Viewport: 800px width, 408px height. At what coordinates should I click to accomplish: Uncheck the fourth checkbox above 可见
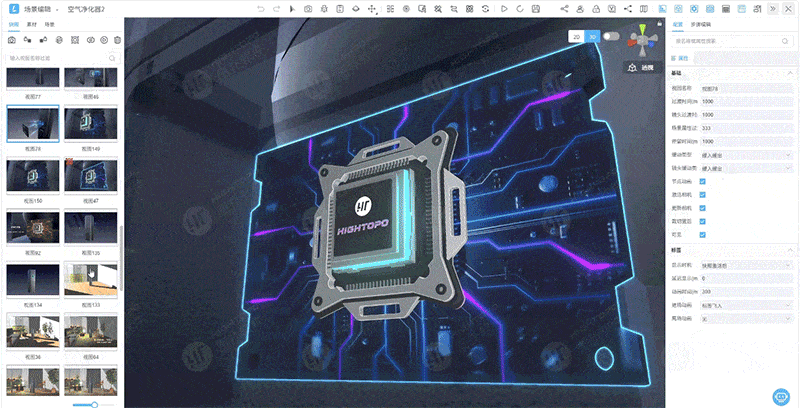tap(703, 221)
